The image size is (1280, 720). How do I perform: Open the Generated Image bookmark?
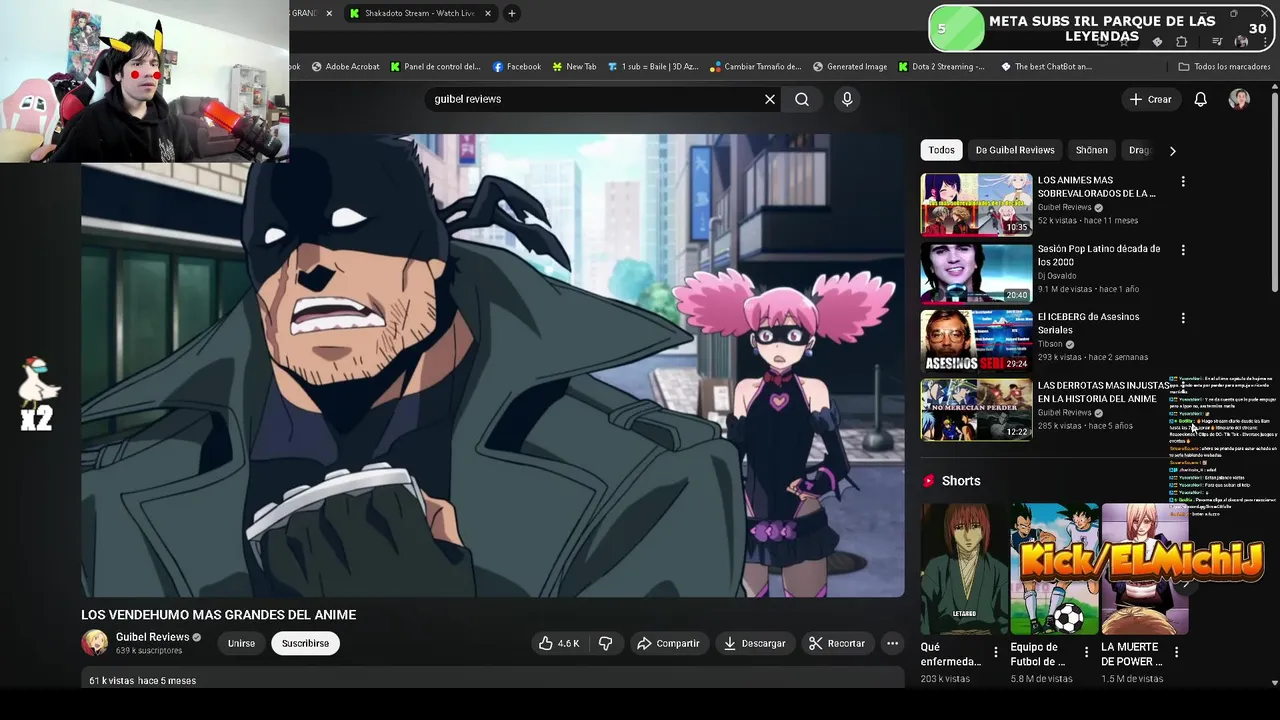(x=850, y=67)
